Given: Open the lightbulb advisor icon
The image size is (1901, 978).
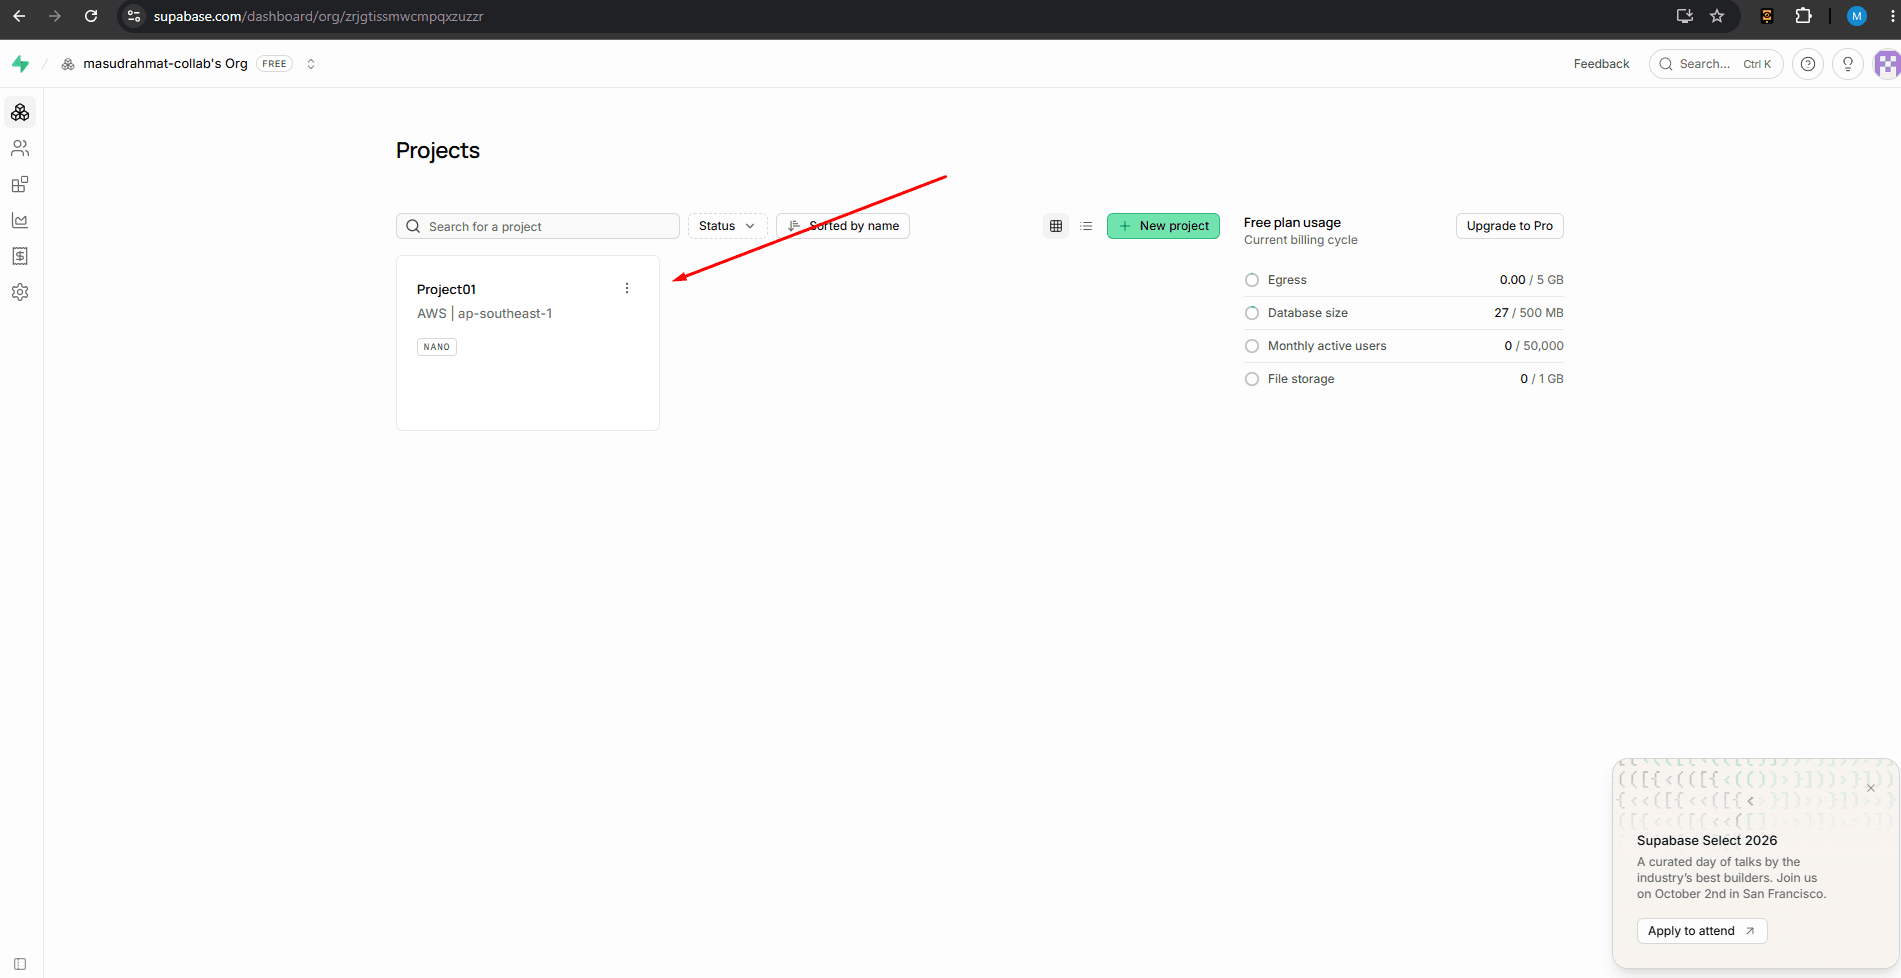Looking at the screenshot, I should [x=1848, y=64].
